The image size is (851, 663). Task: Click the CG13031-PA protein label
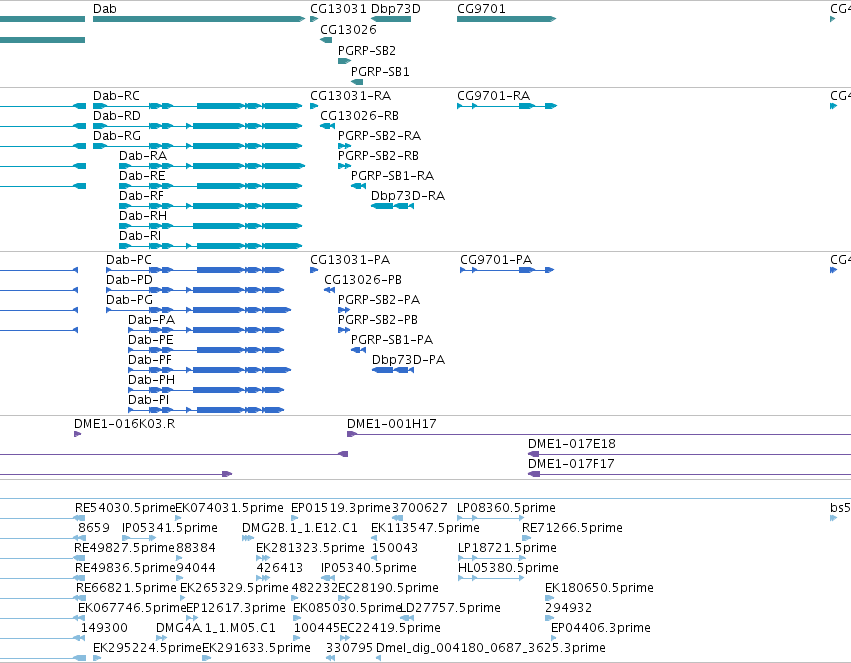click(350, 260)
